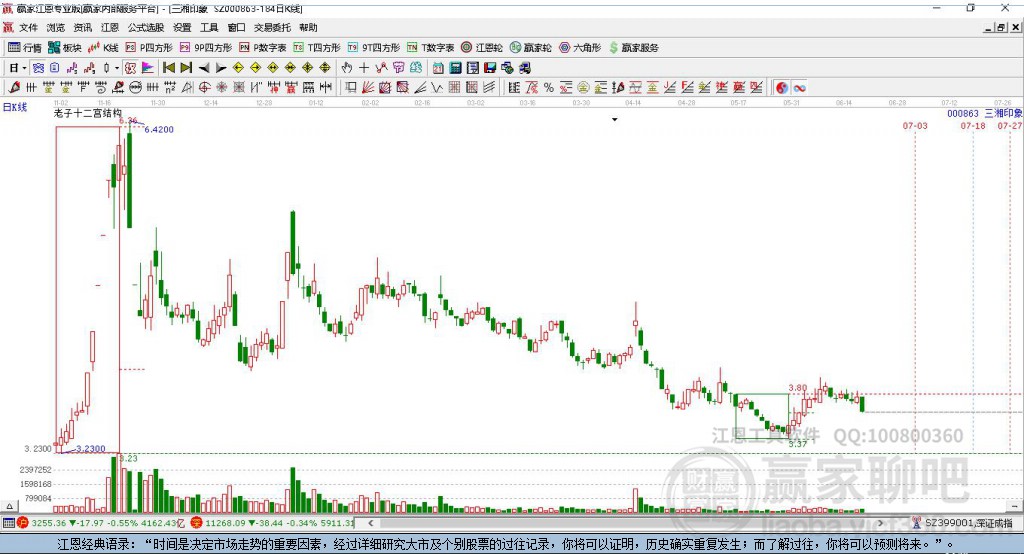Viewport: 1024px width, 554px height.
Task: Open the 帮助 menu
Action: [308, 27]
